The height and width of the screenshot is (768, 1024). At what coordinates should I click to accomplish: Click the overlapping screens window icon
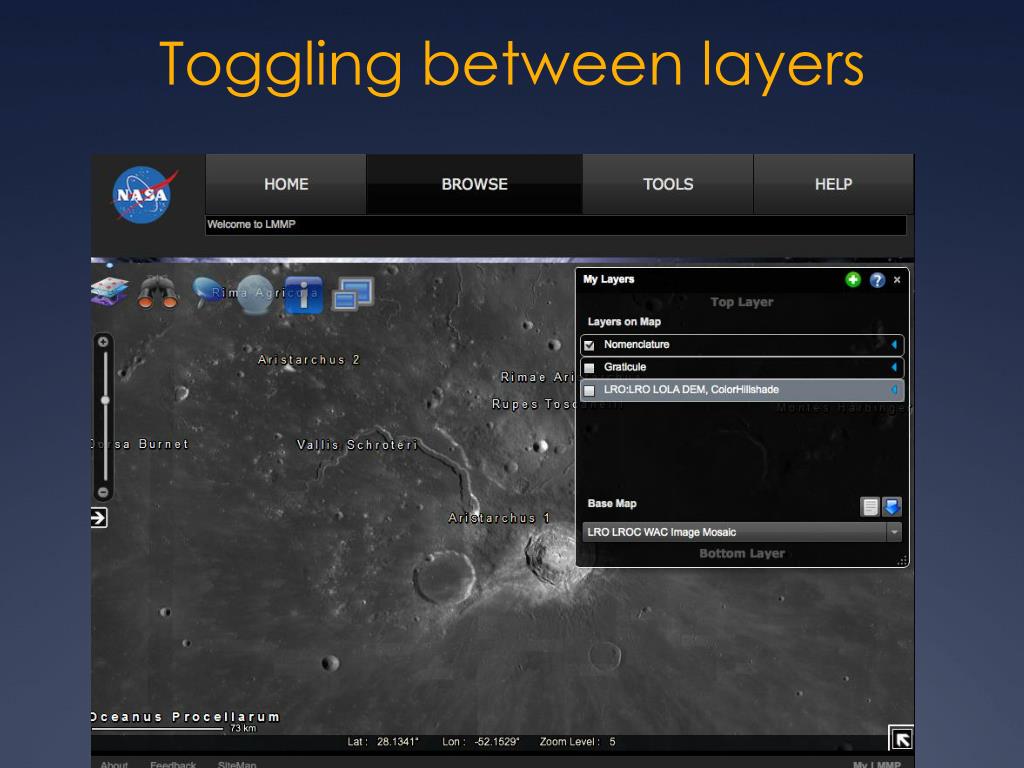[x=353, y=293]
